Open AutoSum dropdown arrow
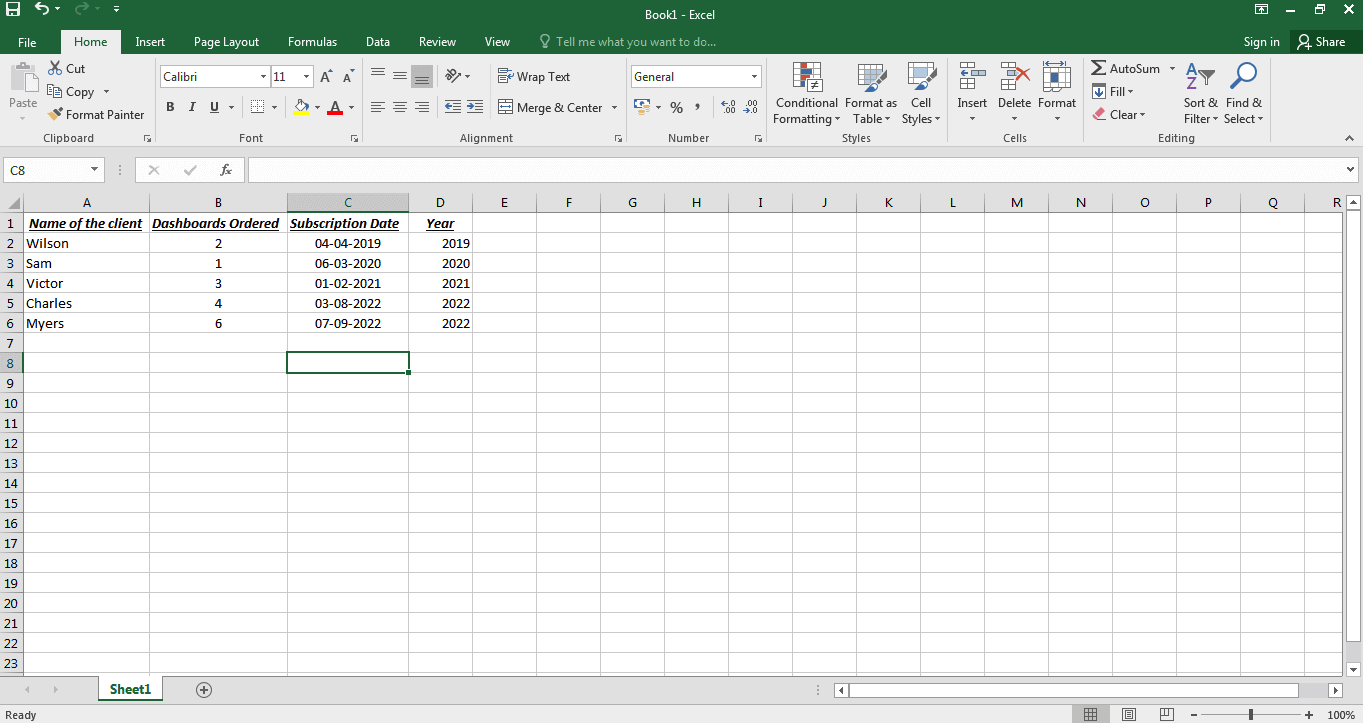Screen dimensions: 1363x723 point(1172,68)
